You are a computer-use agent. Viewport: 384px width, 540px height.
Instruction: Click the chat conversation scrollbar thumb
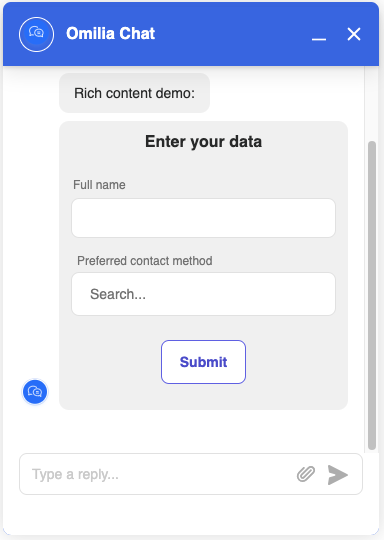point(372,295)
